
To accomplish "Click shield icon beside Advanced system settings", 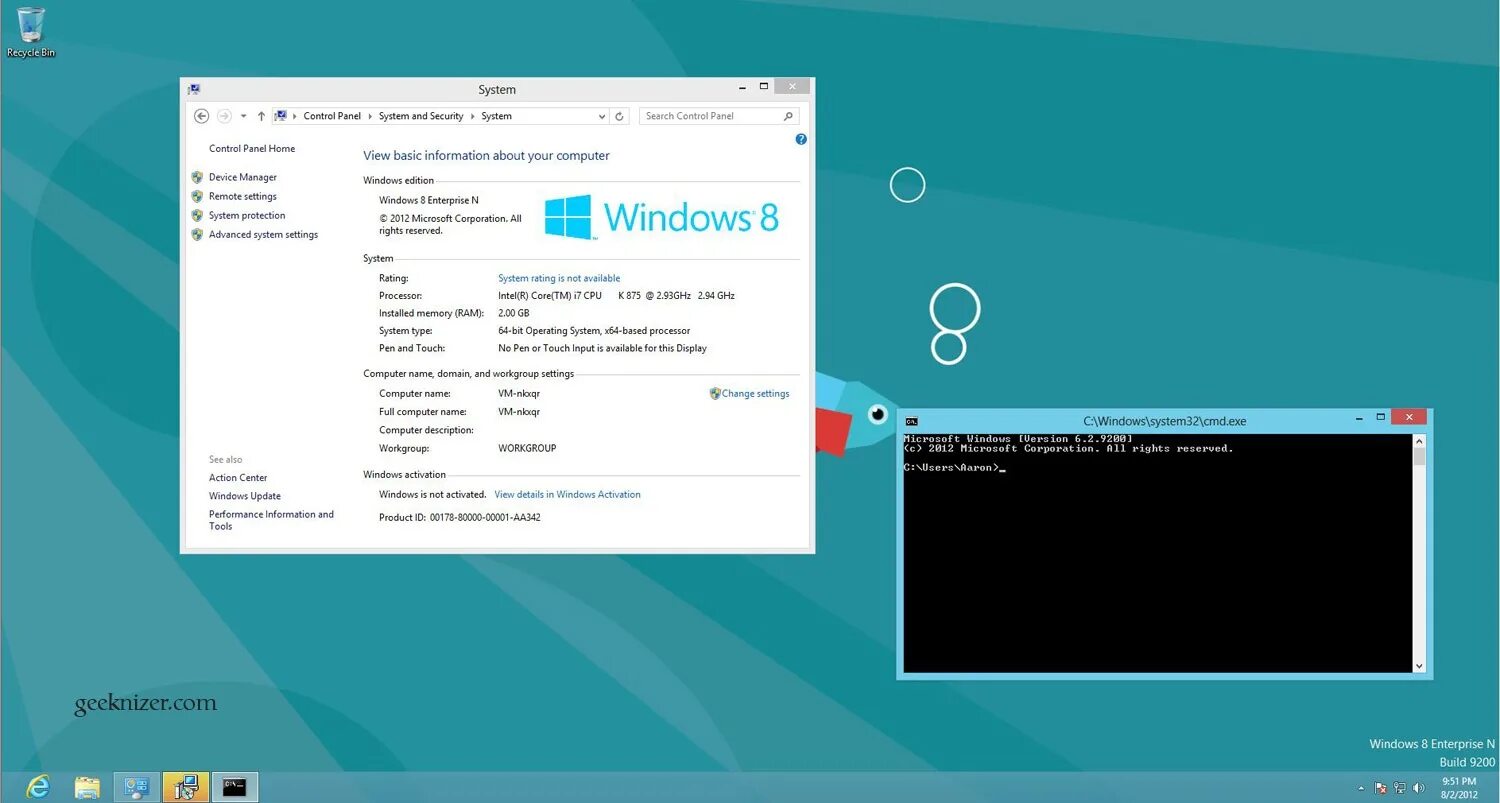I will [x=197, y=234].
